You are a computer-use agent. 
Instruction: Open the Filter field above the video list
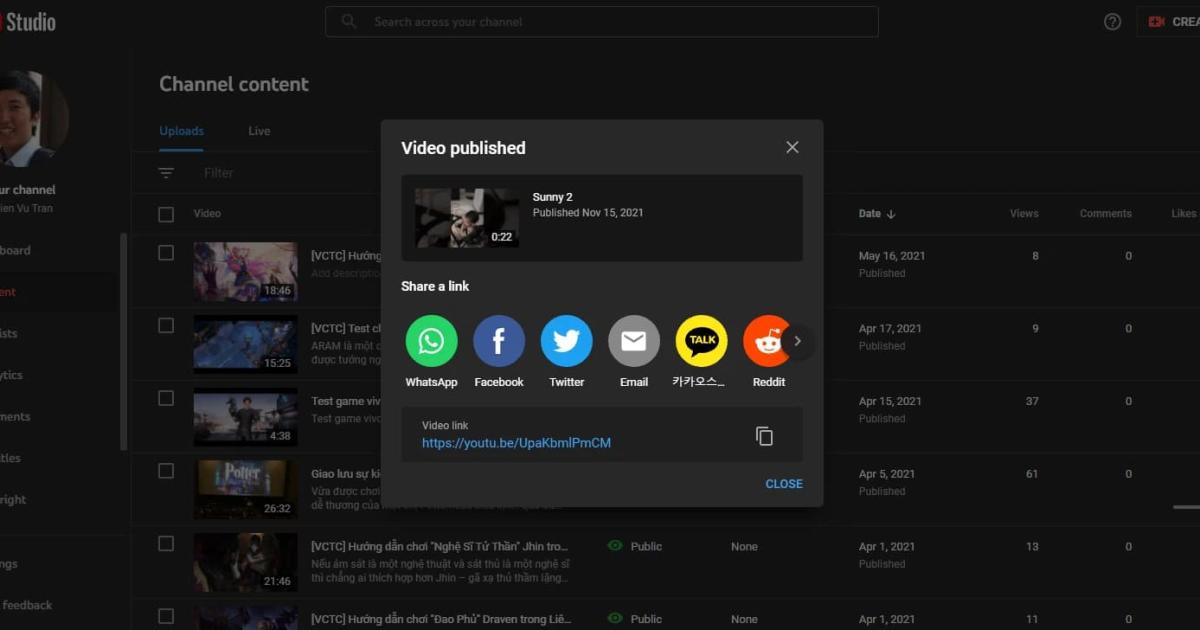tap(218, 172)
